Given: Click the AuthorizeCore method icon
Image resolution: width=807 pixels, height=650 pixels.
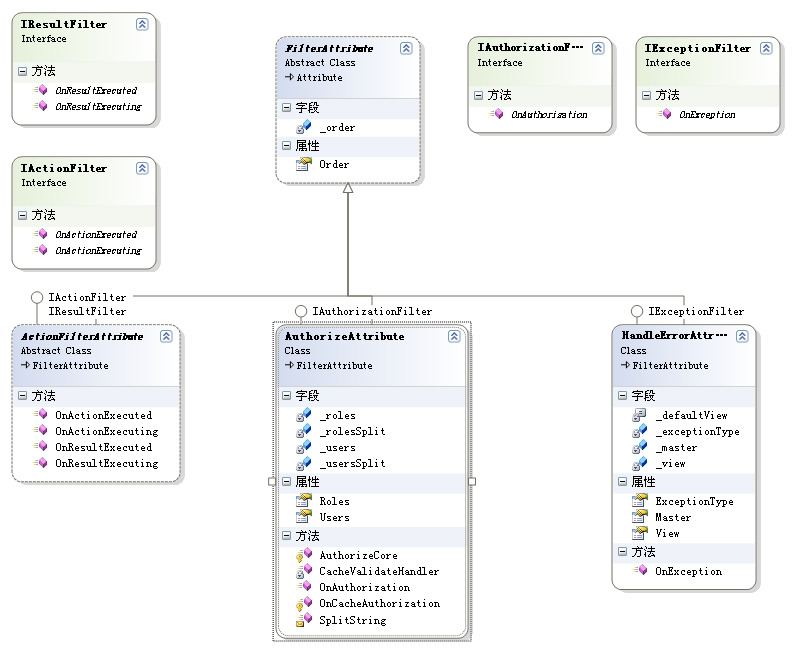Looking at the screenshot, I should tap(302, 555).
